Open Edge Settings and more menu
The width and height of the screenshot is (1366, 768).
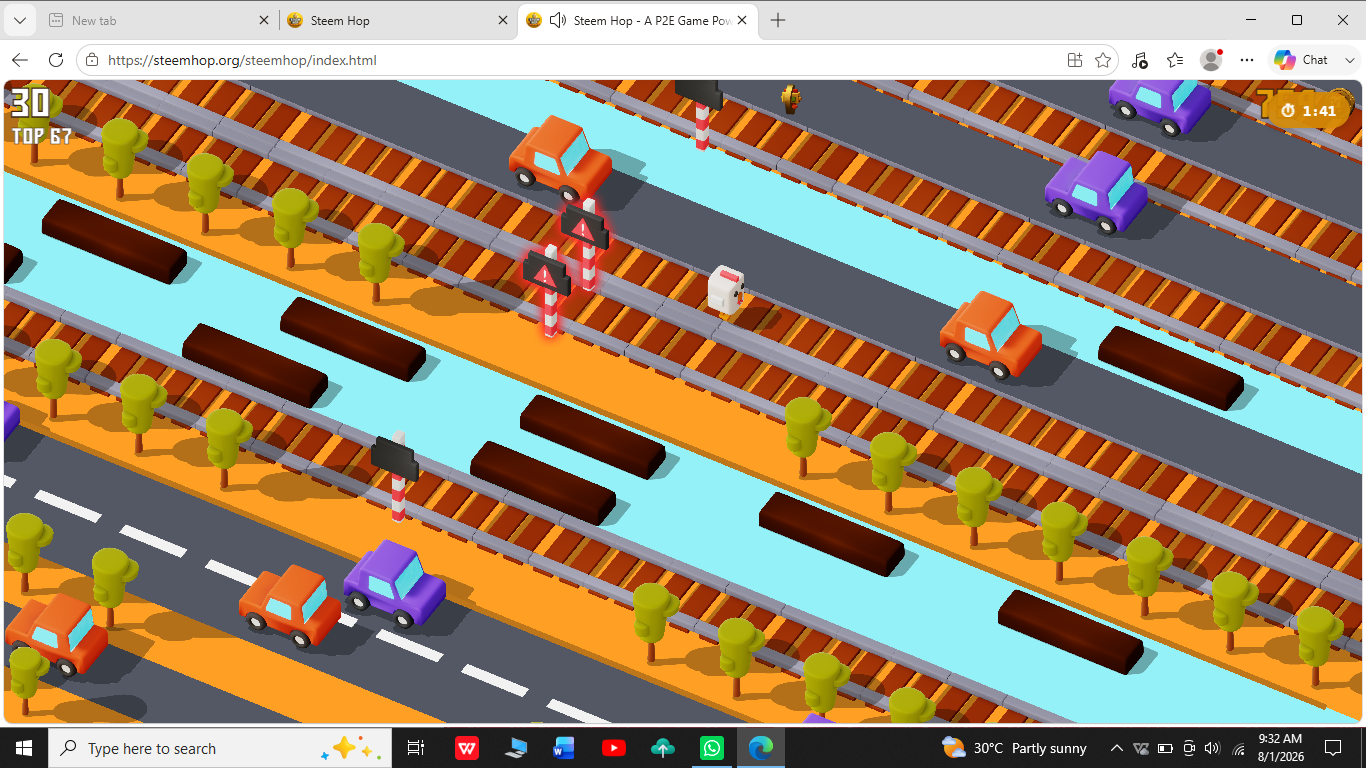click(x=1247, y=60)
